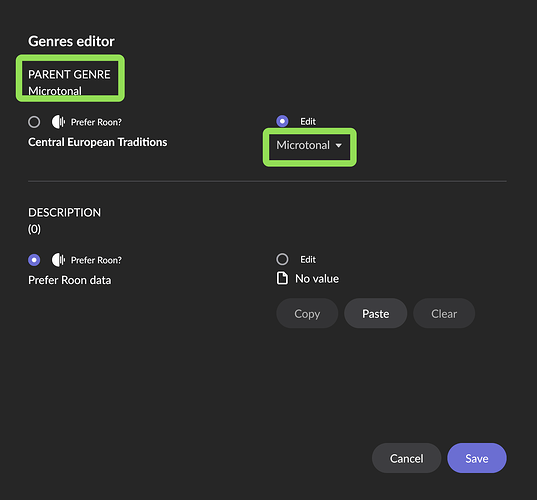
Task: Click Roon logo icon in Parent Genre row
Action: click(58, 122)
